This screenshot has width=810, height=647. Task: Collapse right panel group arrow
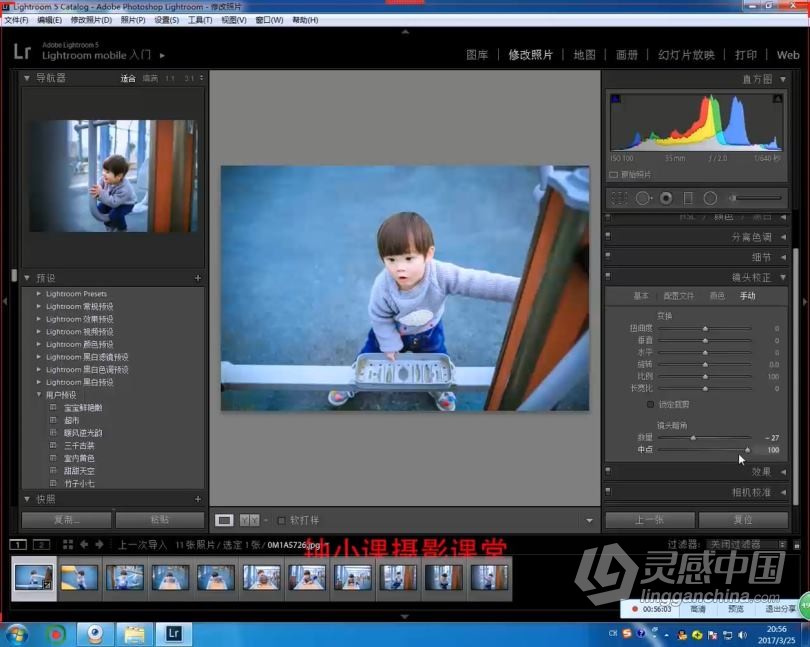click(805, 301)
